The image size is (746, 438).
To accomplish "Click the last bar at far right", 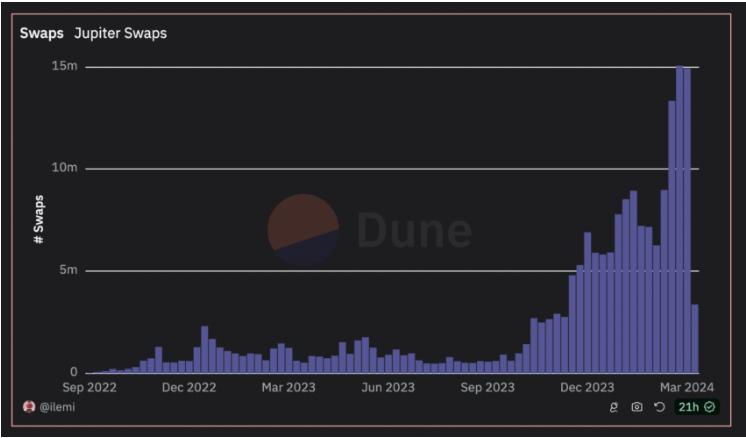I will [695, 339].
